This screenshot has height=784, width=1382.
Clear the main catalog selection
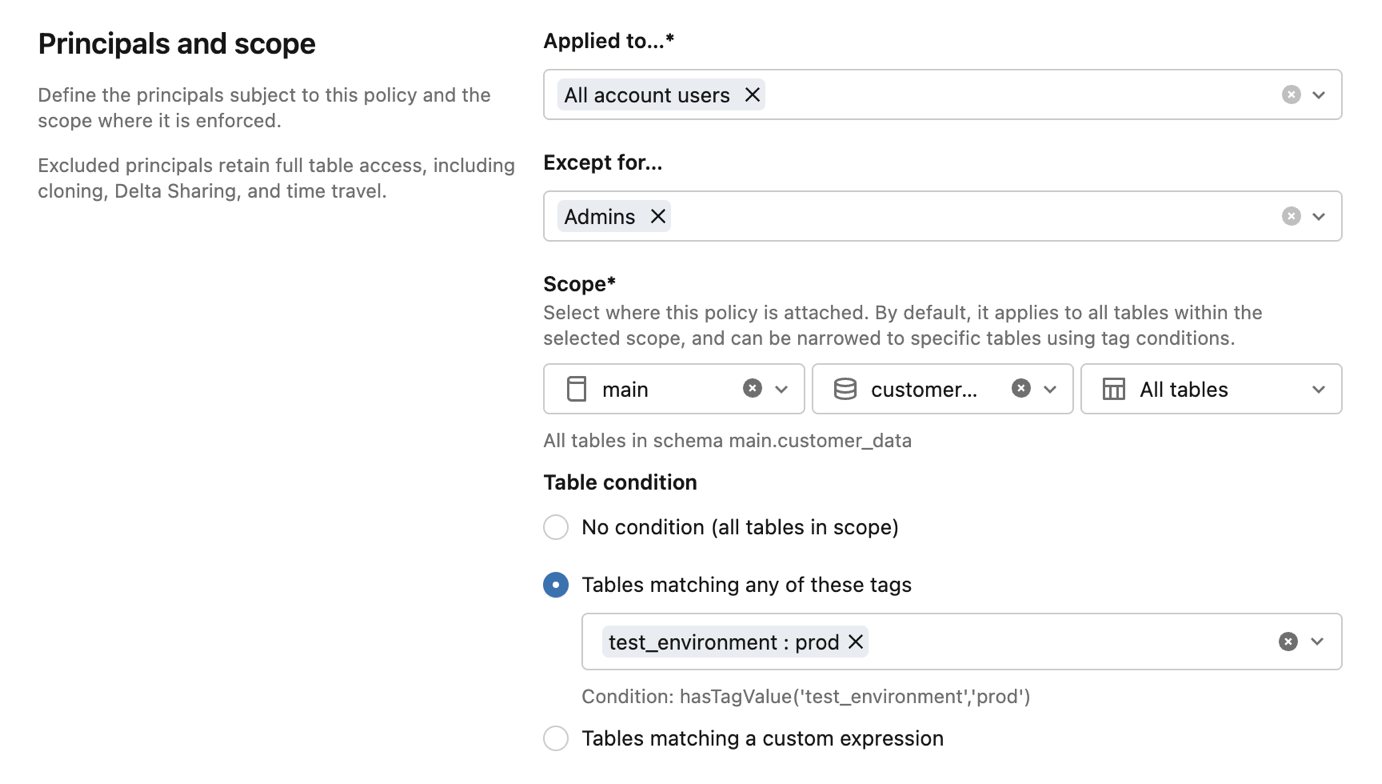pyautogui.click(x=752, y=389)
